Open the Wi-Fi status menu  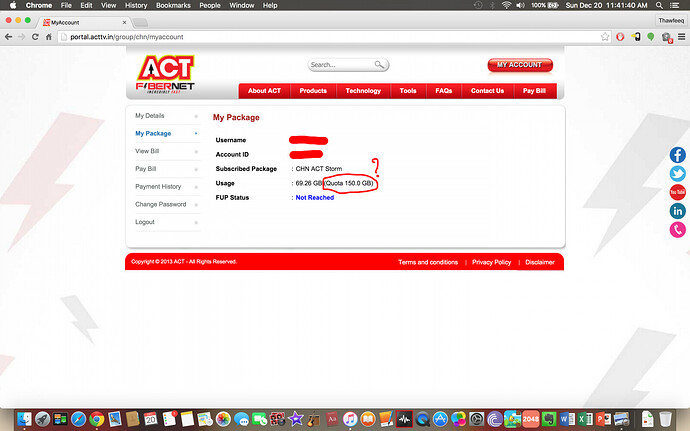(506, 5)
